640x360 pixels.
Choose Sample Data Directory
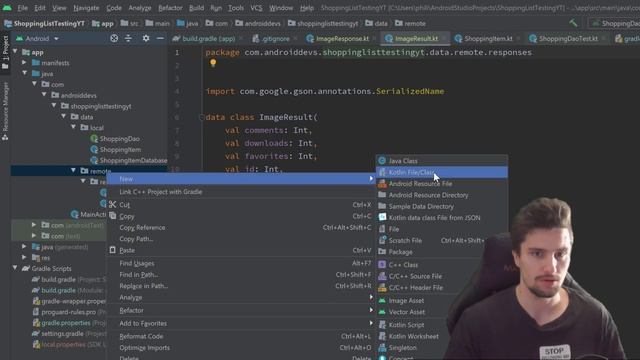pos(442,207)
